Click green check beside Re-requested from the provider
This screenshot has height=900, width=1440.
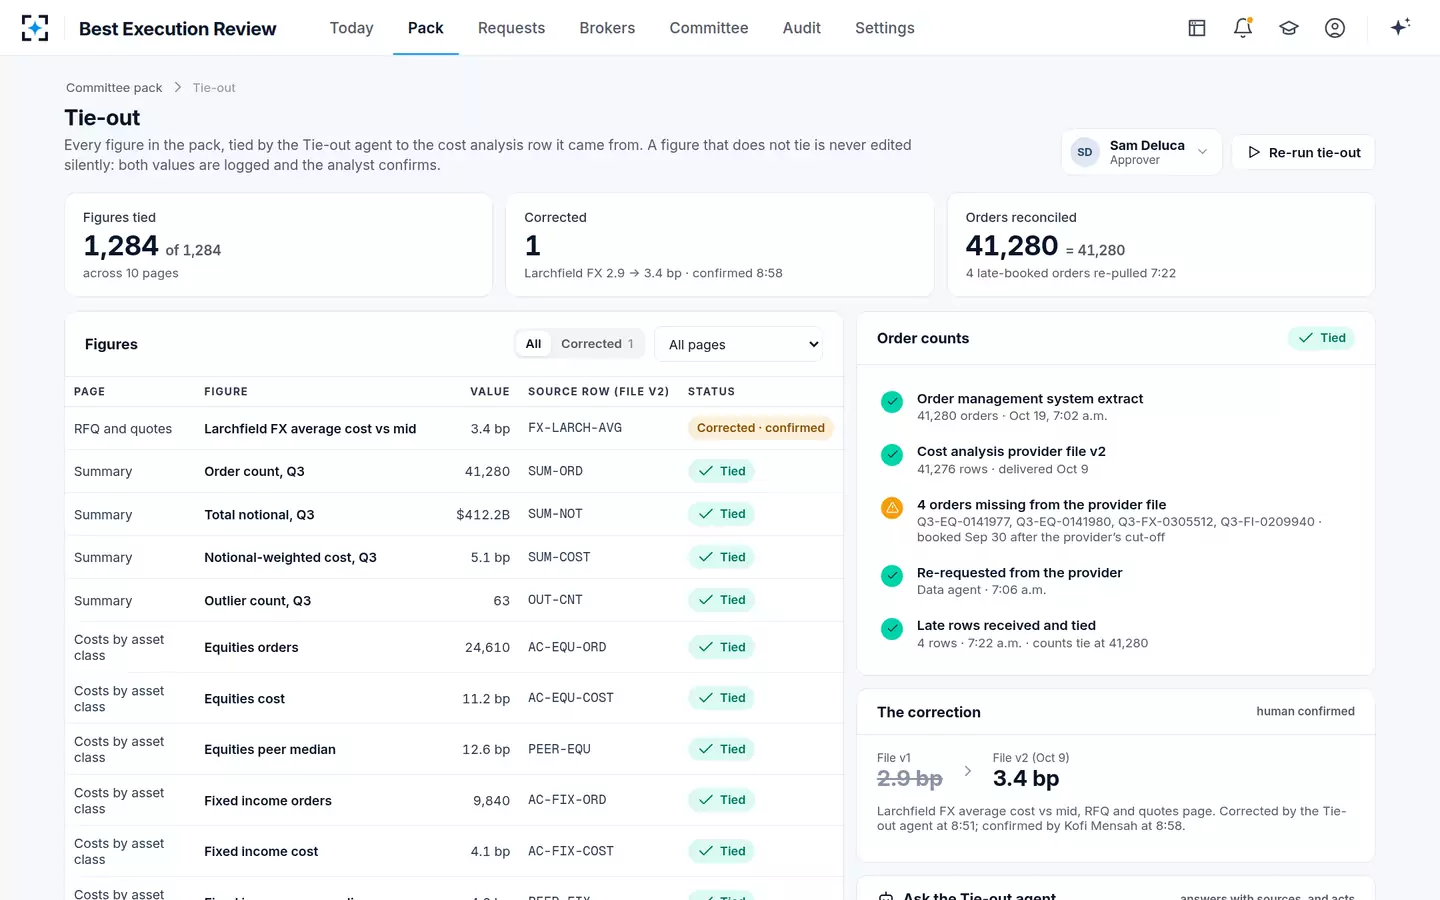892,576
